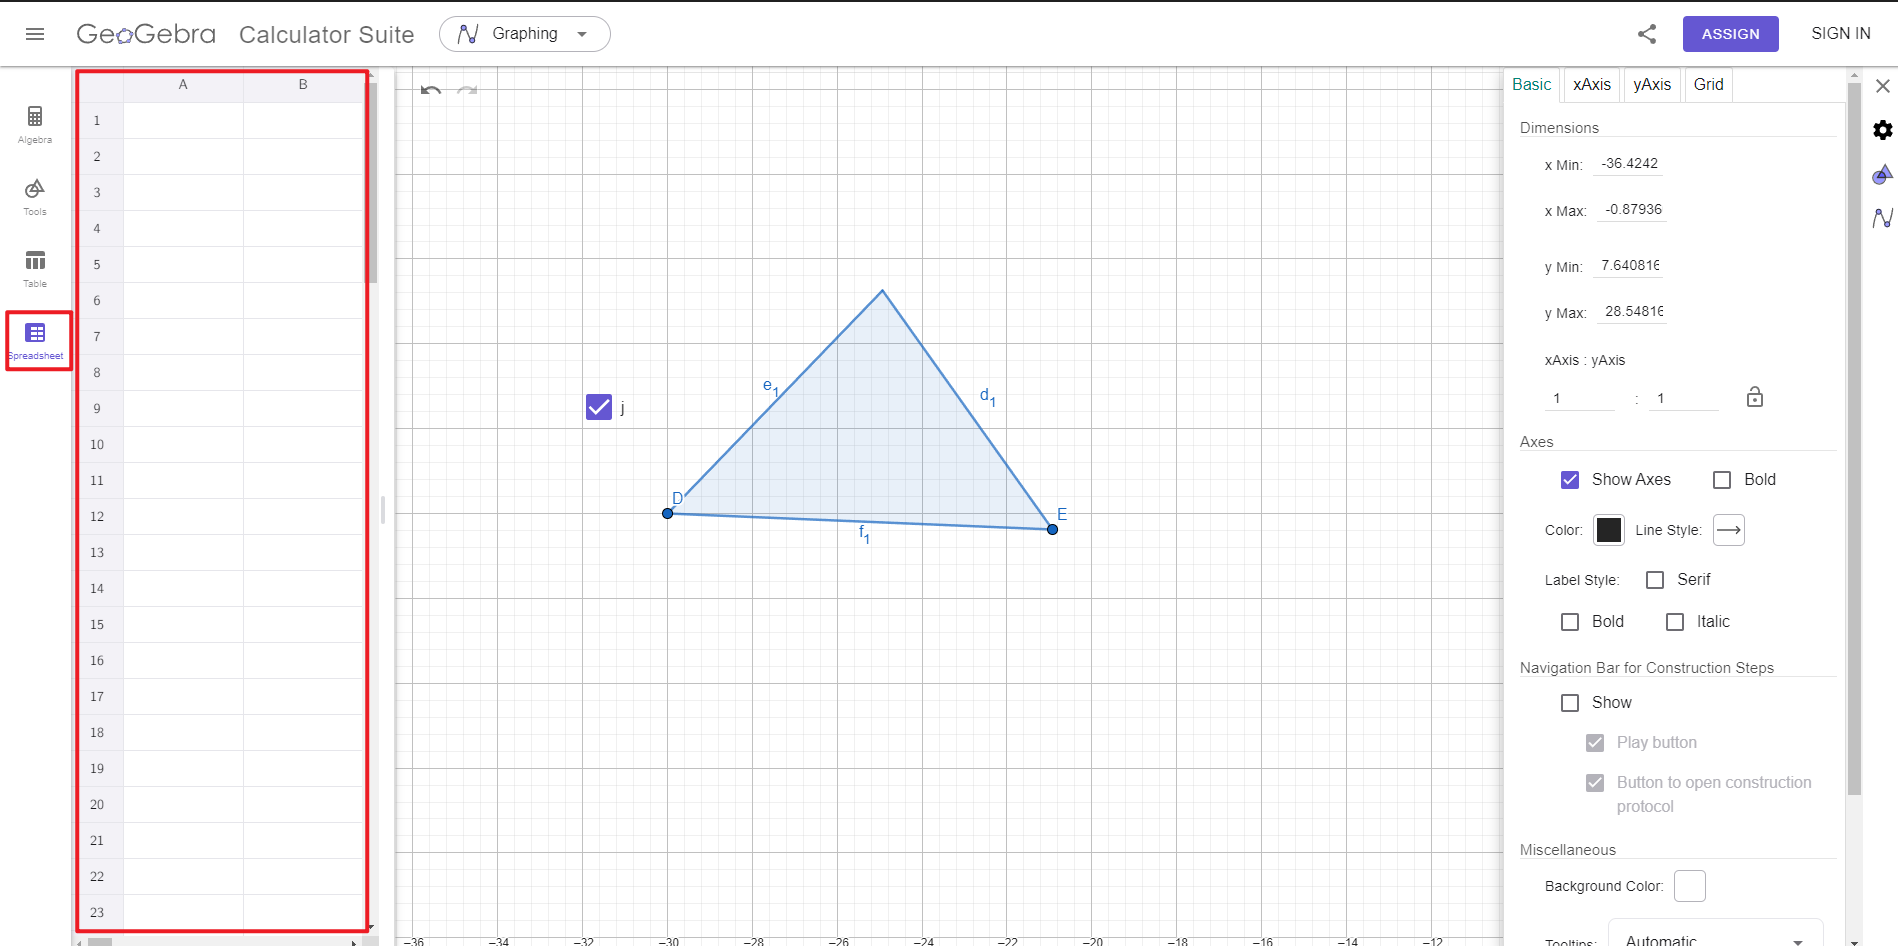This screenshot has width=1898, height=946.
Task: Select point E on the triangle
Action: coord(1052,529)
